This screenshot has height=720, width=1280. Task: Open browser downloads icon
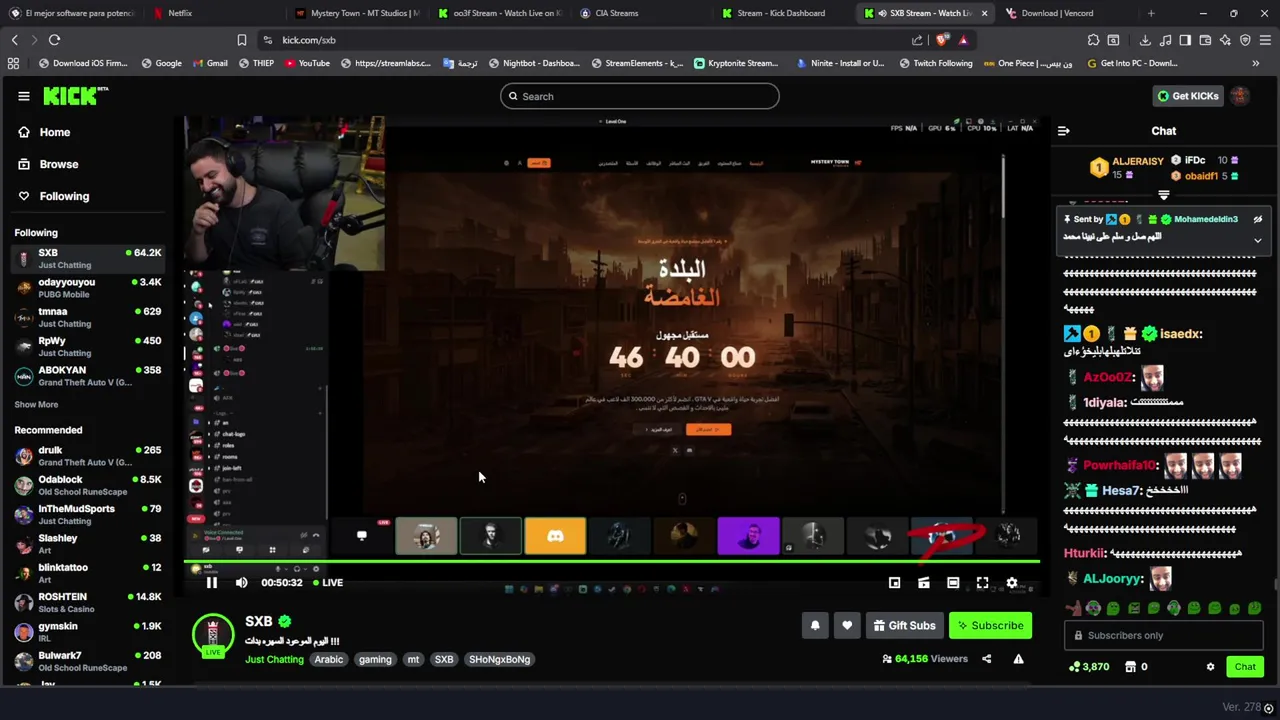pos(1145,40)
